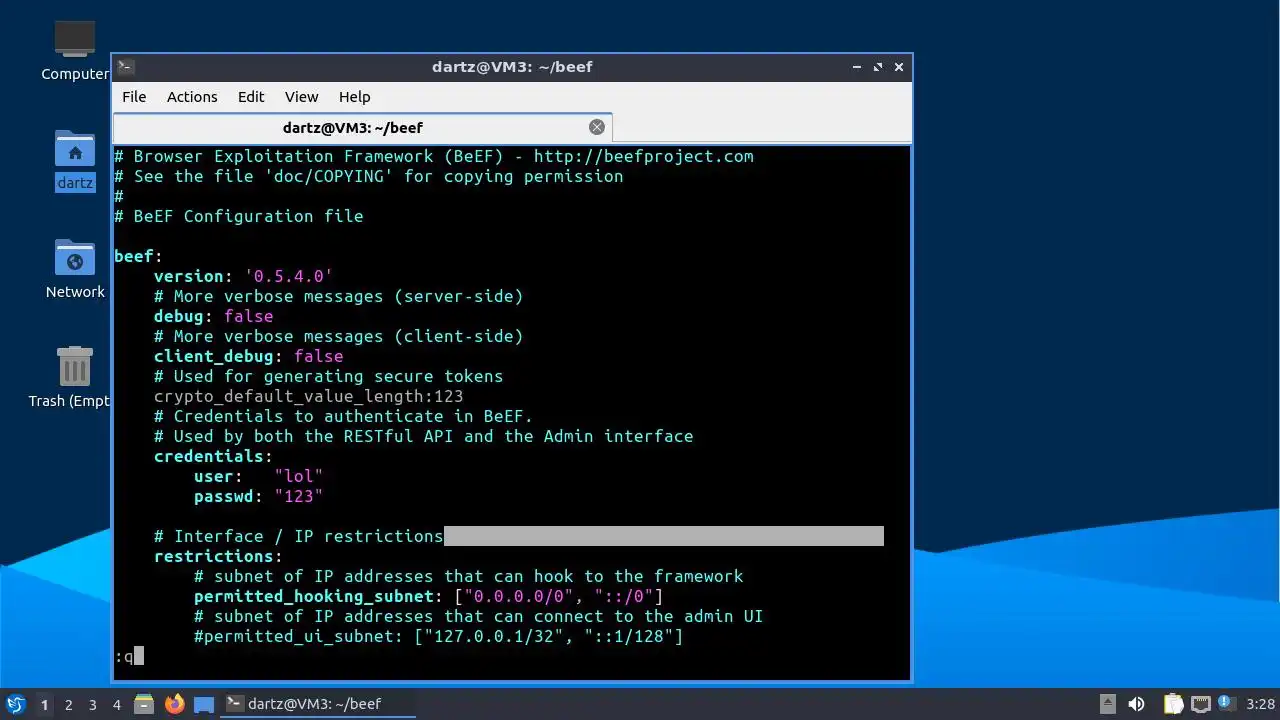Image resolution: width=1280 pixels, height=720 pixels.
Task: Click the user value "lol"
Action: [298, 476]
